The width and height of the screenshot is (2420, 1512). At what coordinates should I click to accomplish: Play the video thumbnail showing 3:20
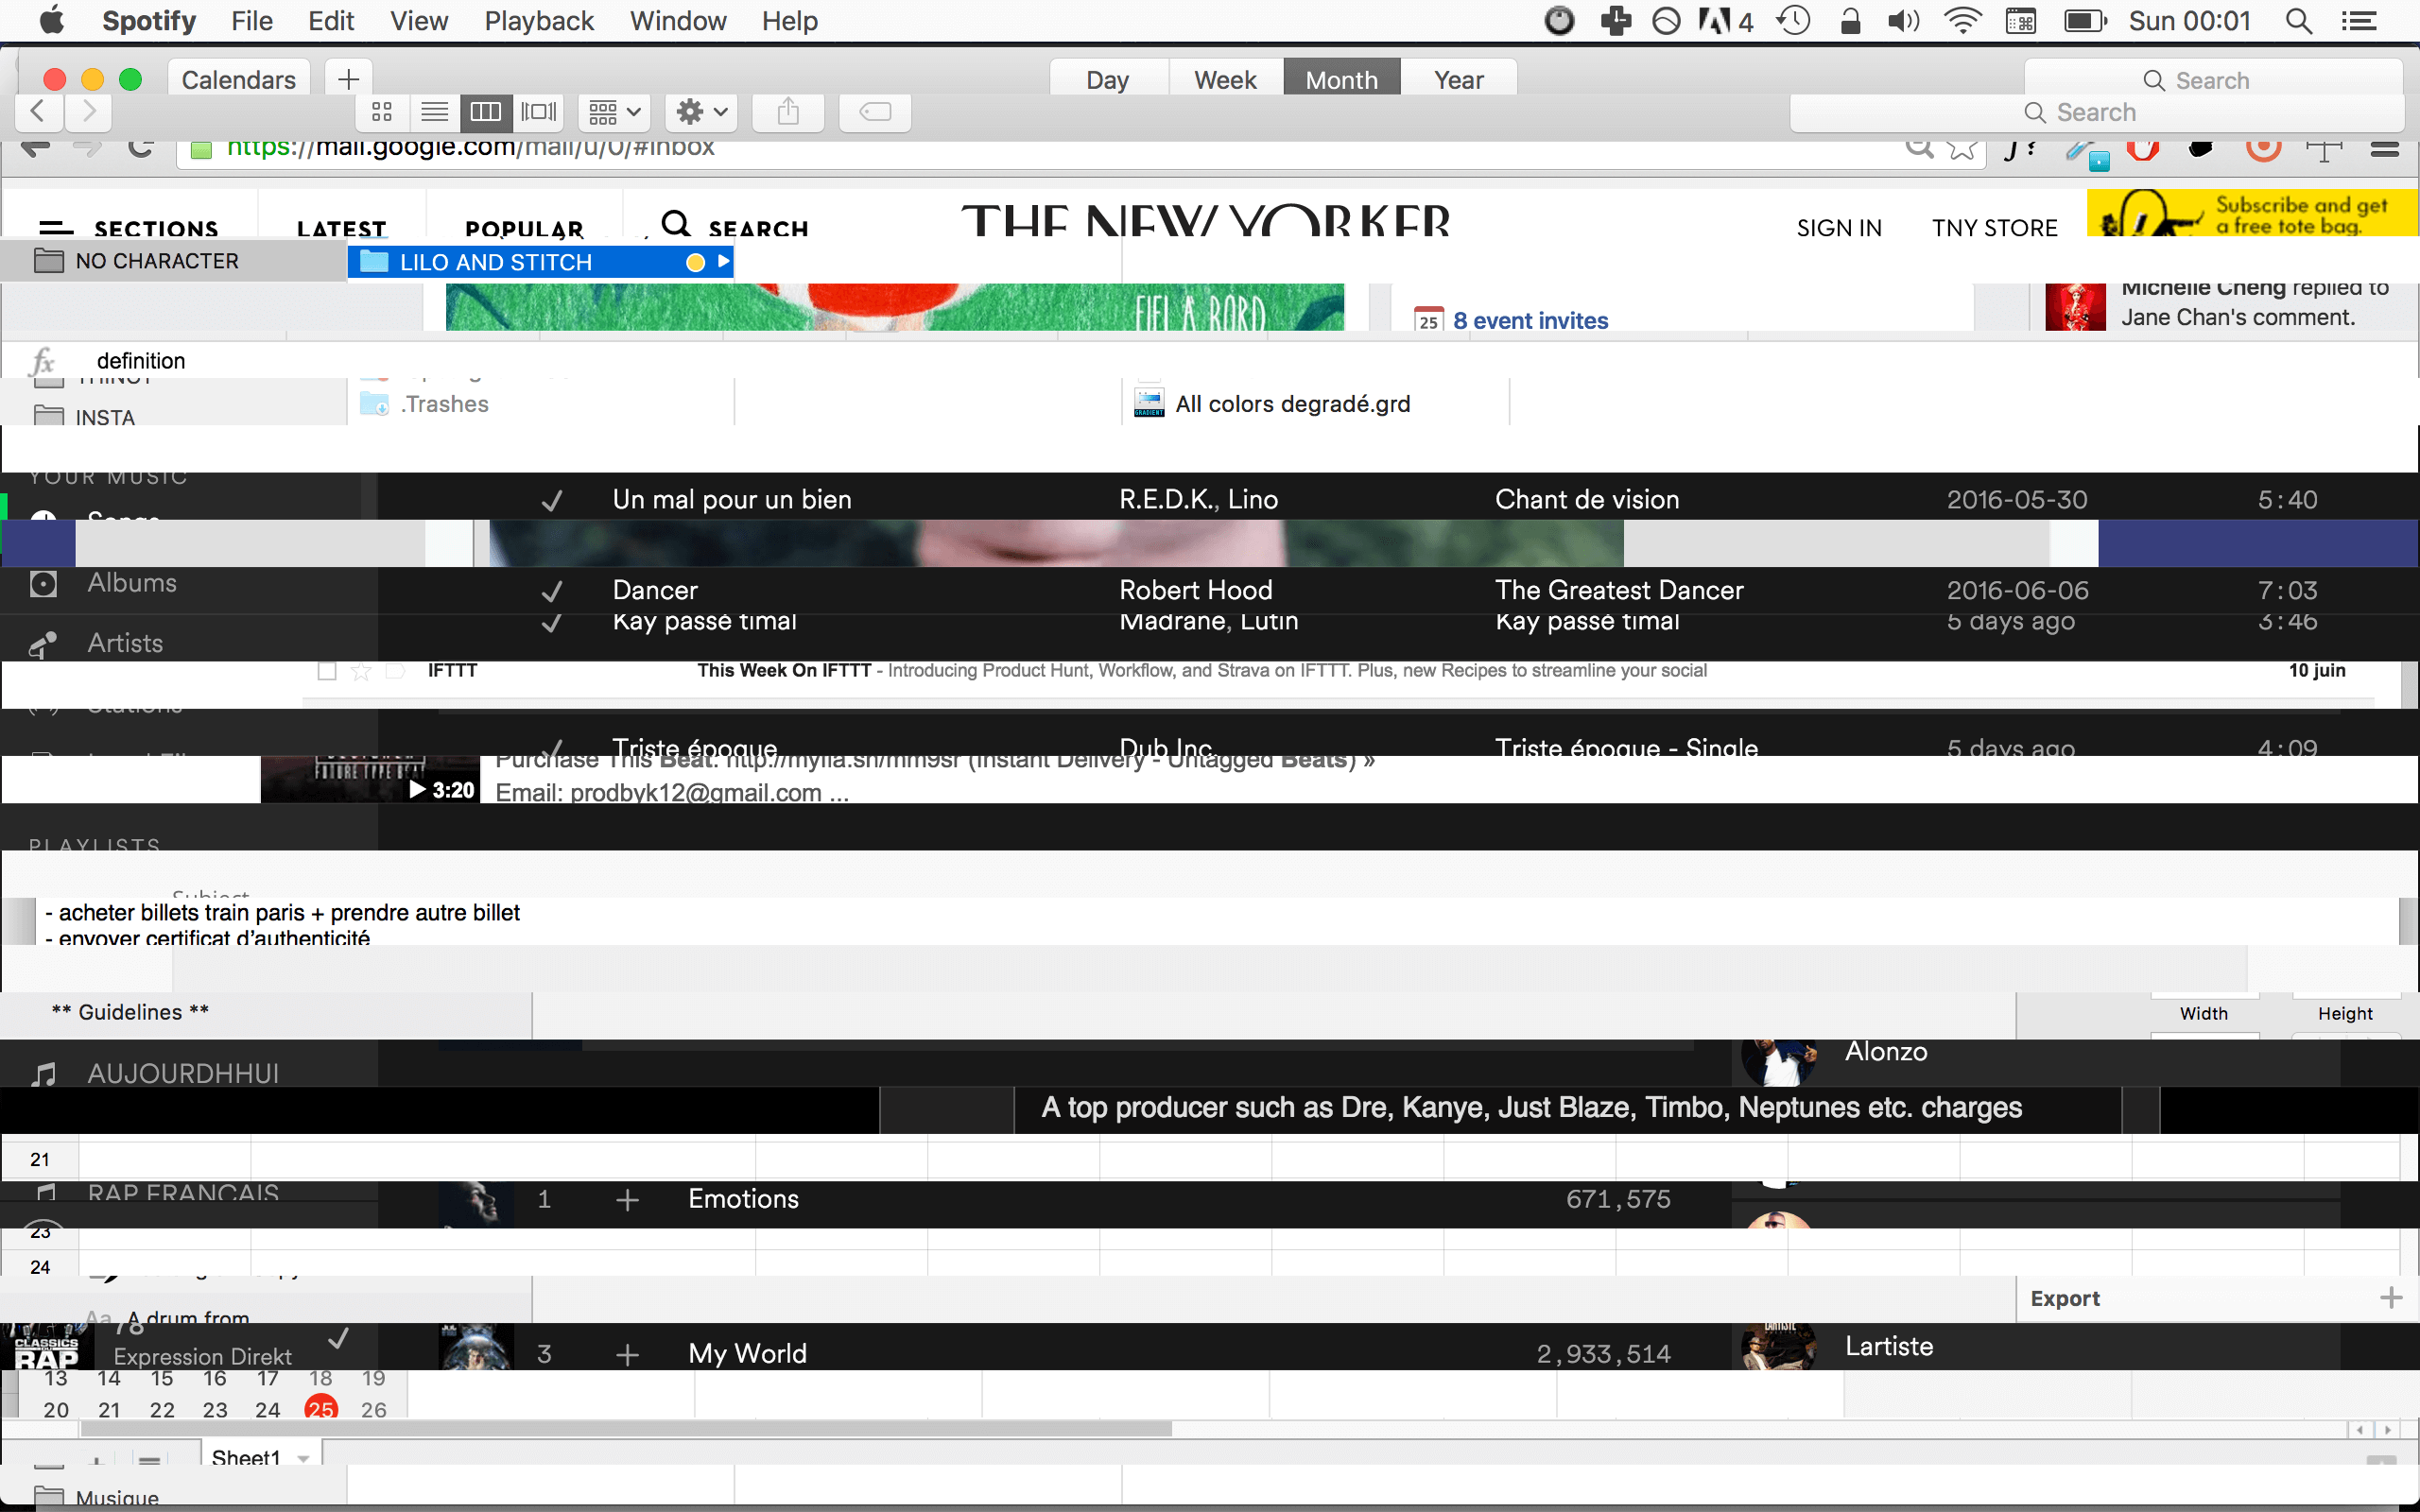[x=371, y=780]
